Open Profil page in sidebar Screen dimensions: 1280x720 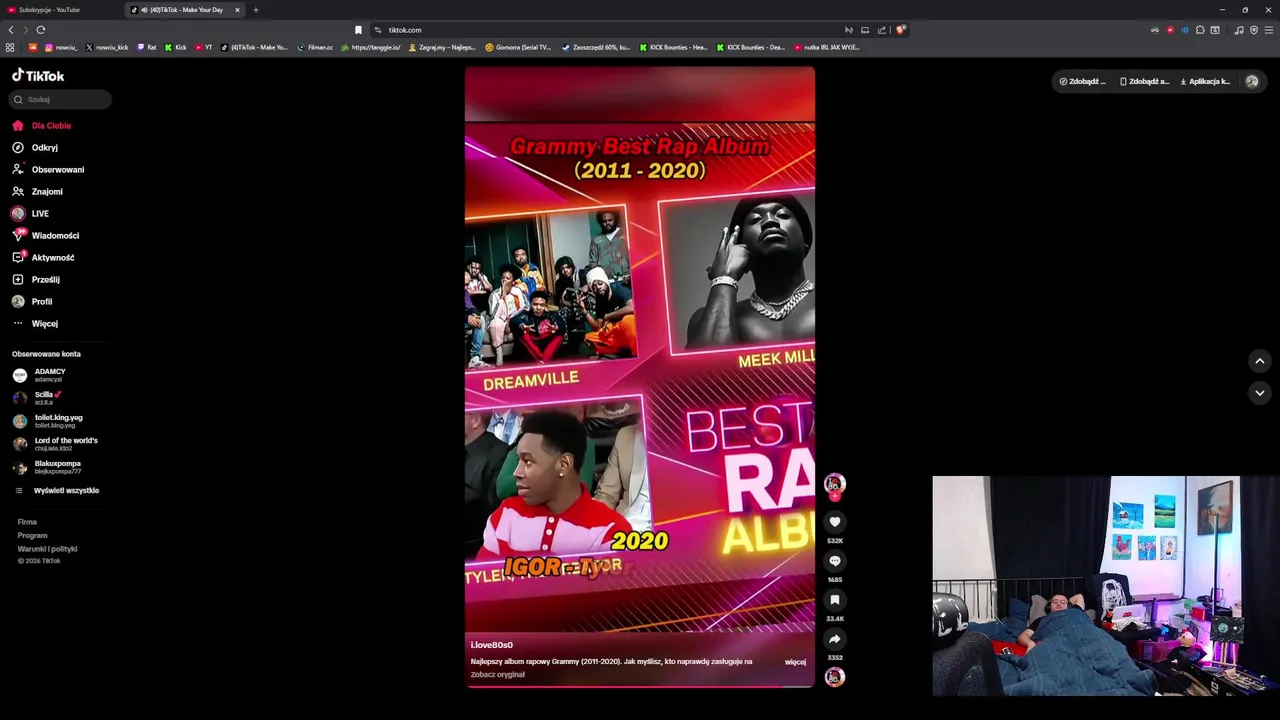tap(32, 302)
